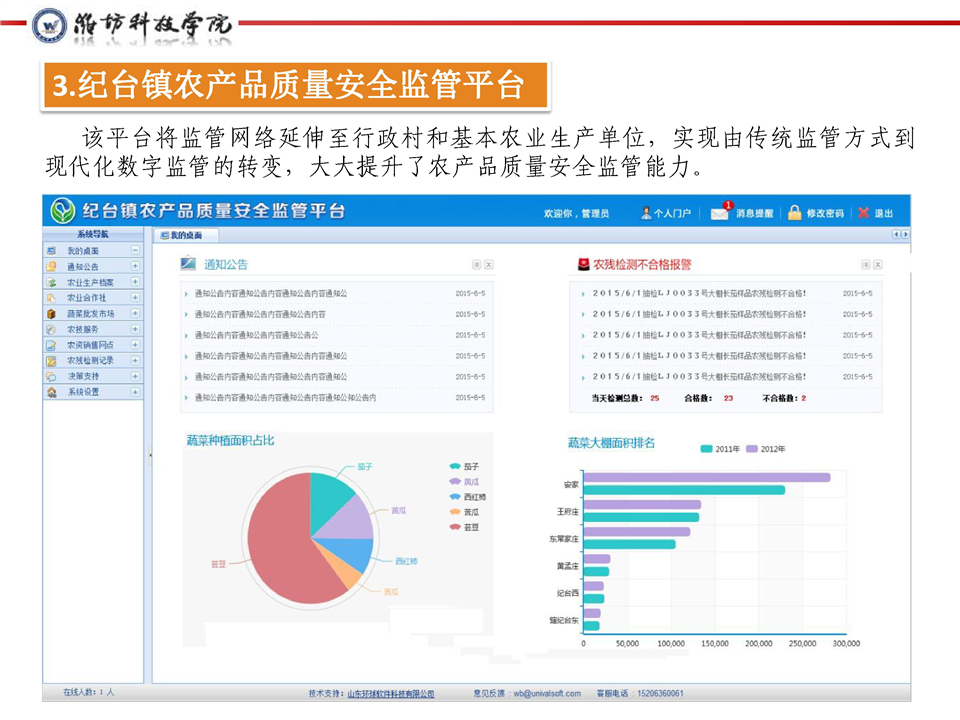Collapse the 我的桌面 navigation item
The height and width of the screenshot is (720, 960).
pos(135,250)
